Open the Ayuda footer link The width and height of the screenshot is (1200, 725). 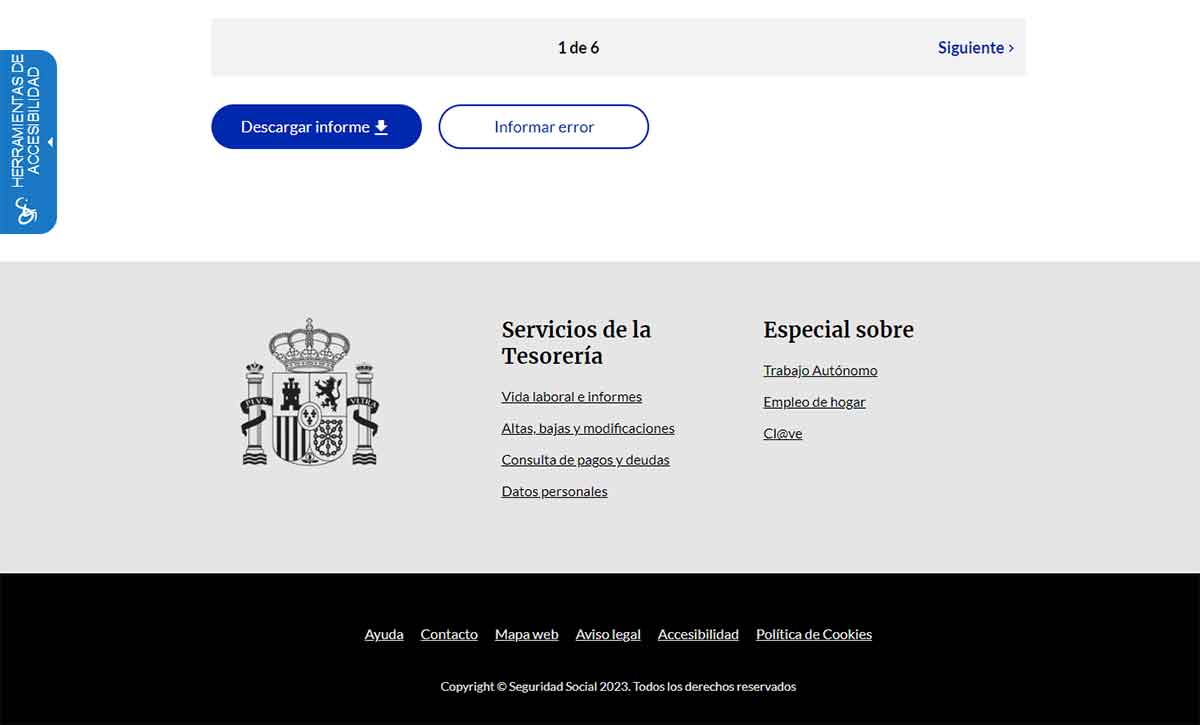tap(384, 634)
